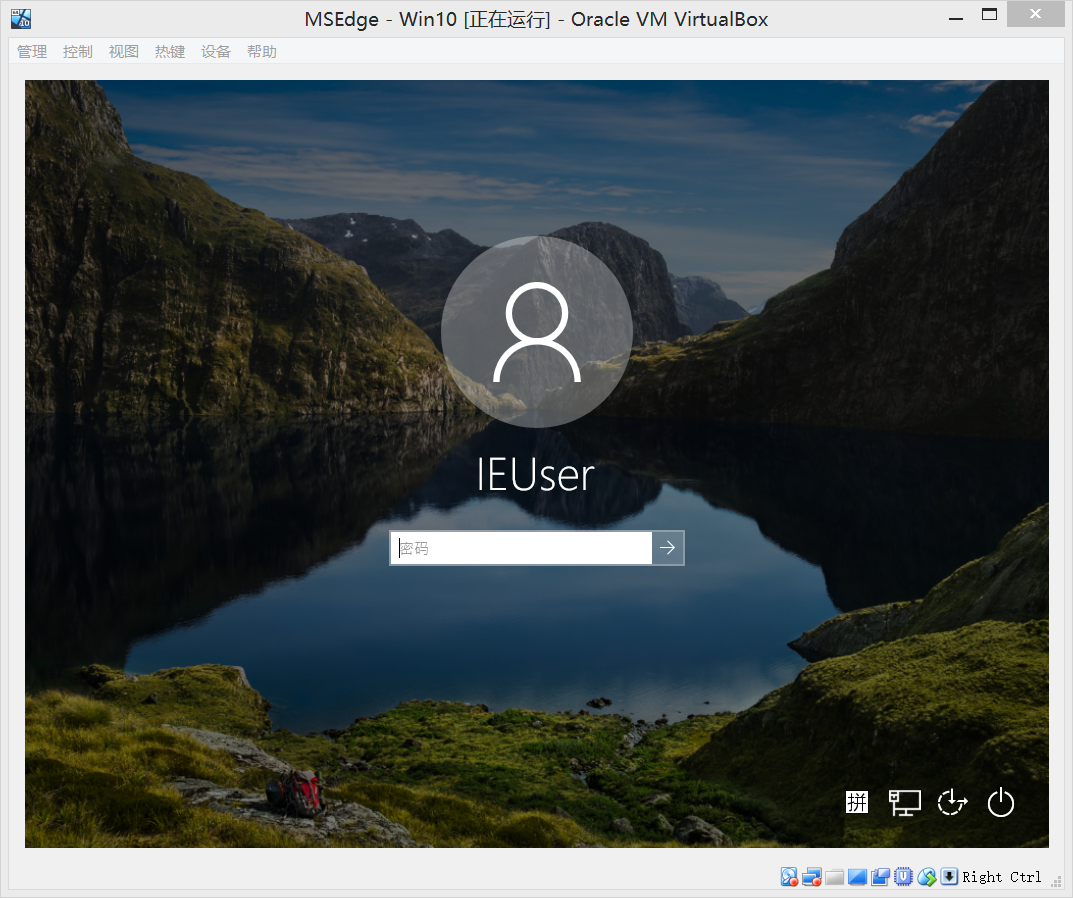Click the Right Ctrl host key label

1002,877
